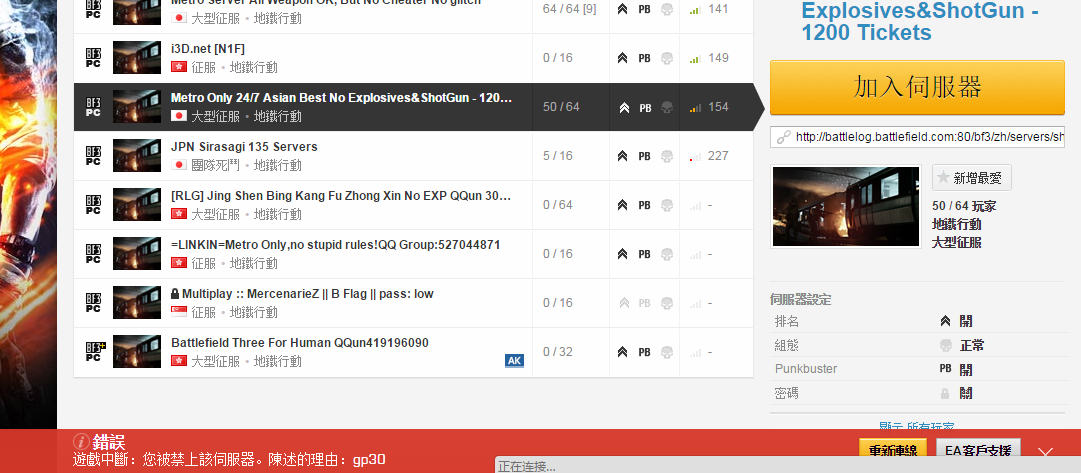This screenshot has width=1081, height=473.
Task: Select Battlefield Three For Human server row
Action: point(413,352)
